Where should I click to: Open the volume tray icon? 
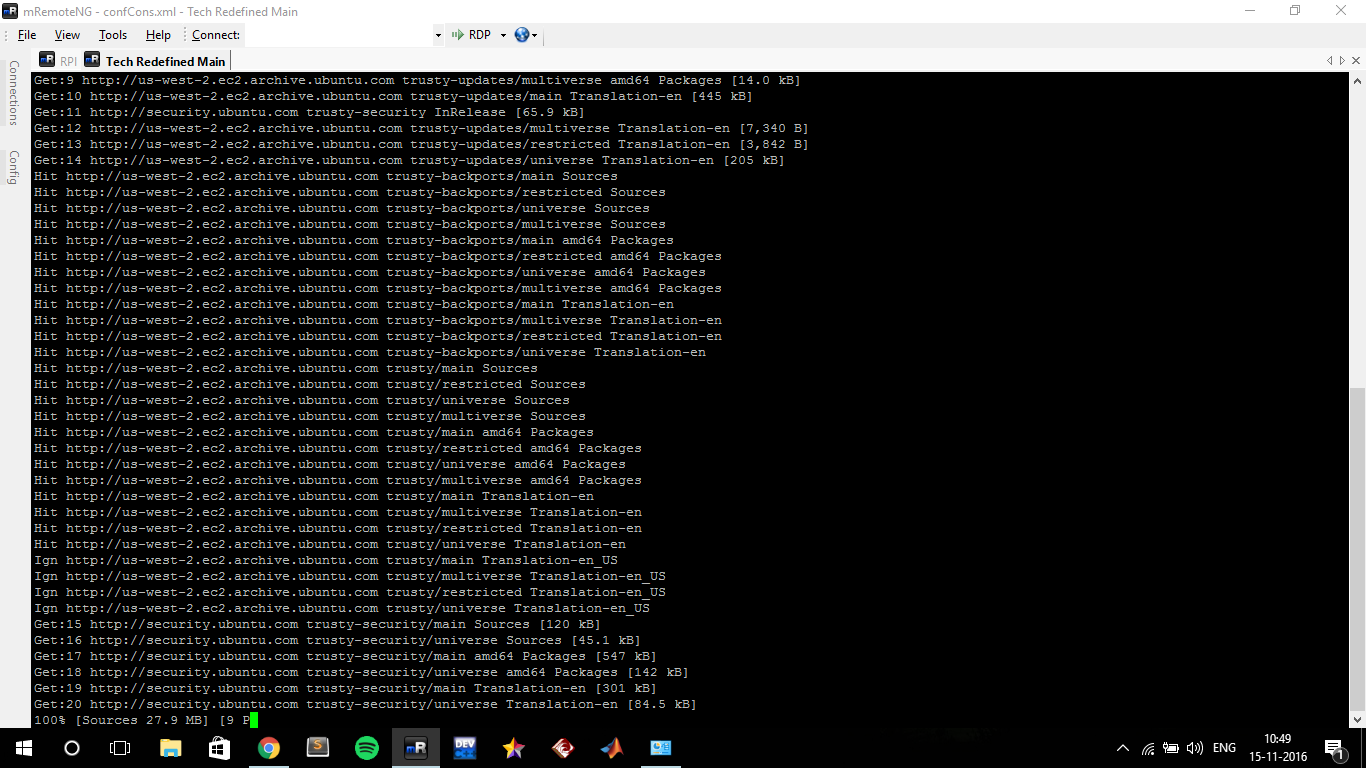(x=1194, y=748)
